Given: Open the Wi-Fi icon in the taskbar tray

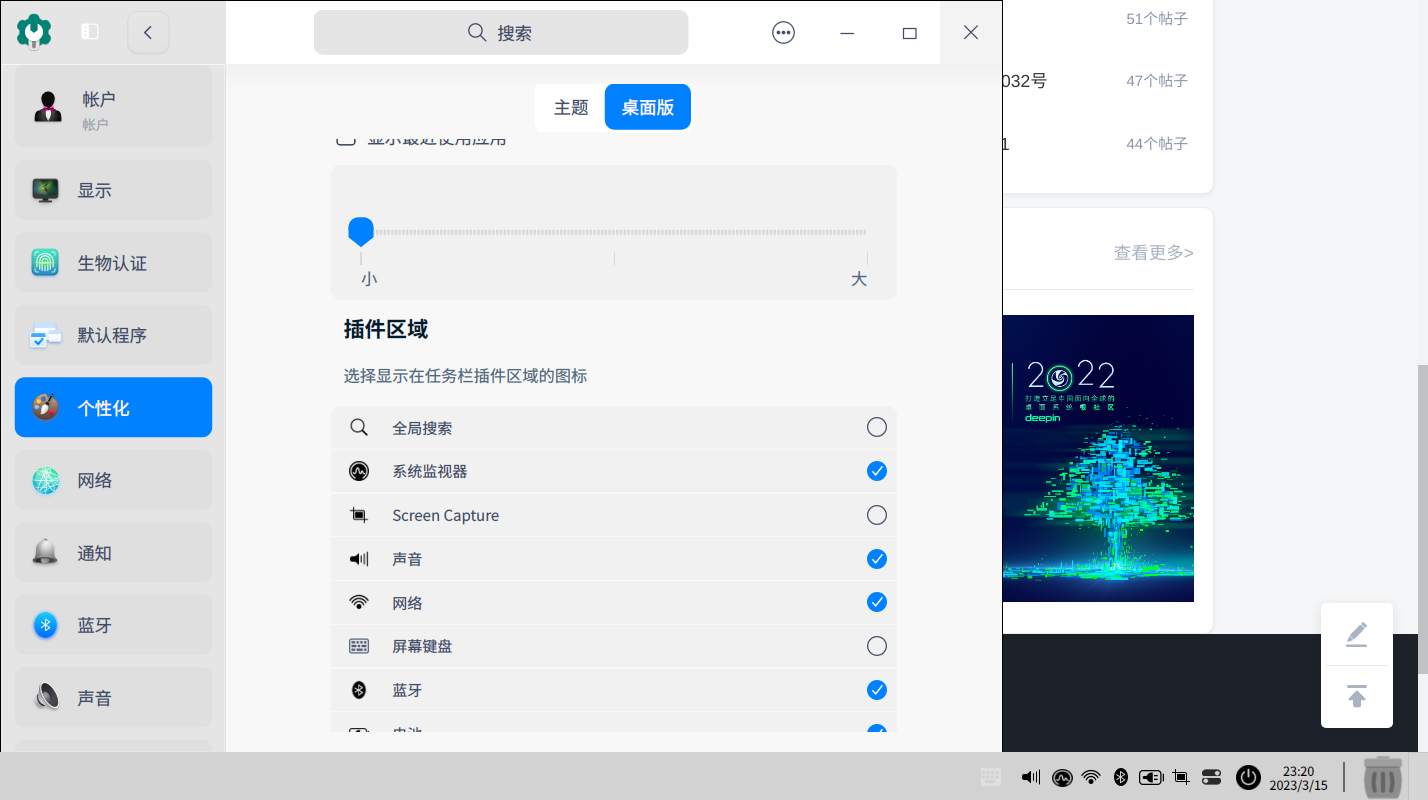Looking at the screenshot, I should tap(1092, 777).
